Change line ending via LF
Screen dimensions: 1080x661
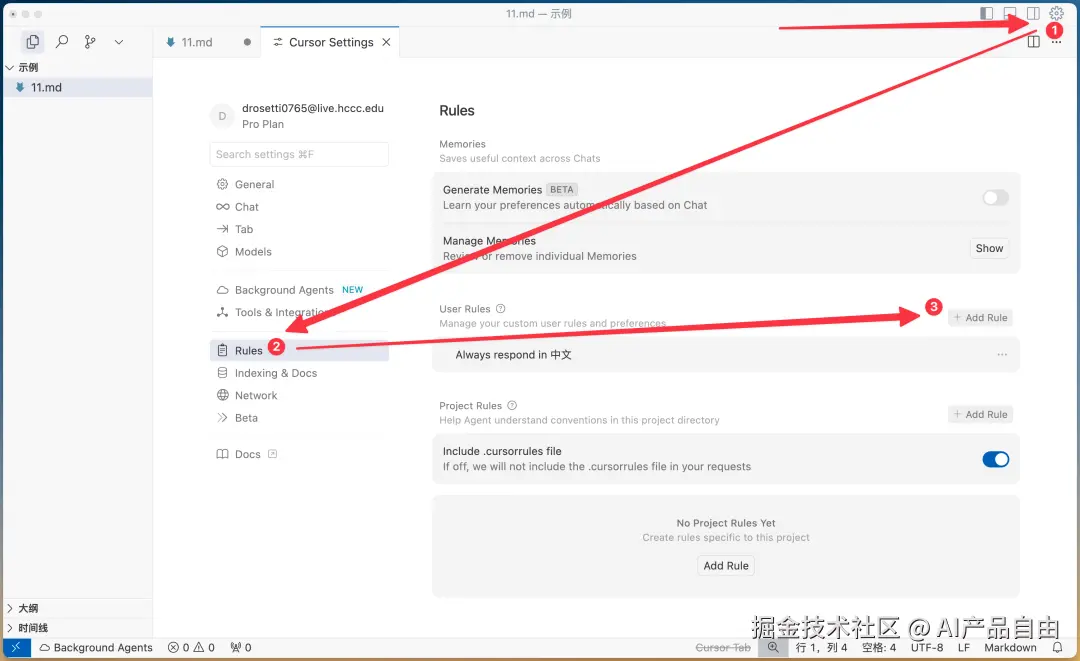tap(964, 648)
